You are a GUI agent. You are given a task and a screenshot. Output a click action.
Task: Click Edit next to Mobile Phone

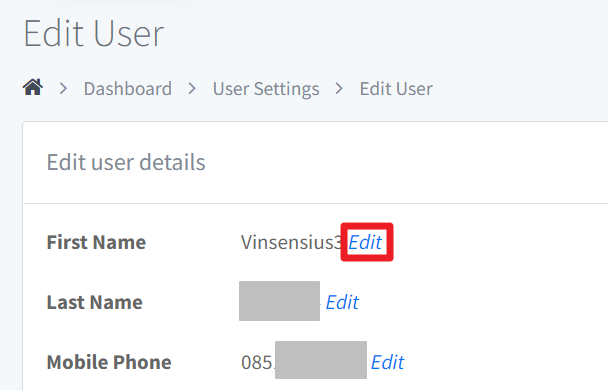[x=387, y=362]
